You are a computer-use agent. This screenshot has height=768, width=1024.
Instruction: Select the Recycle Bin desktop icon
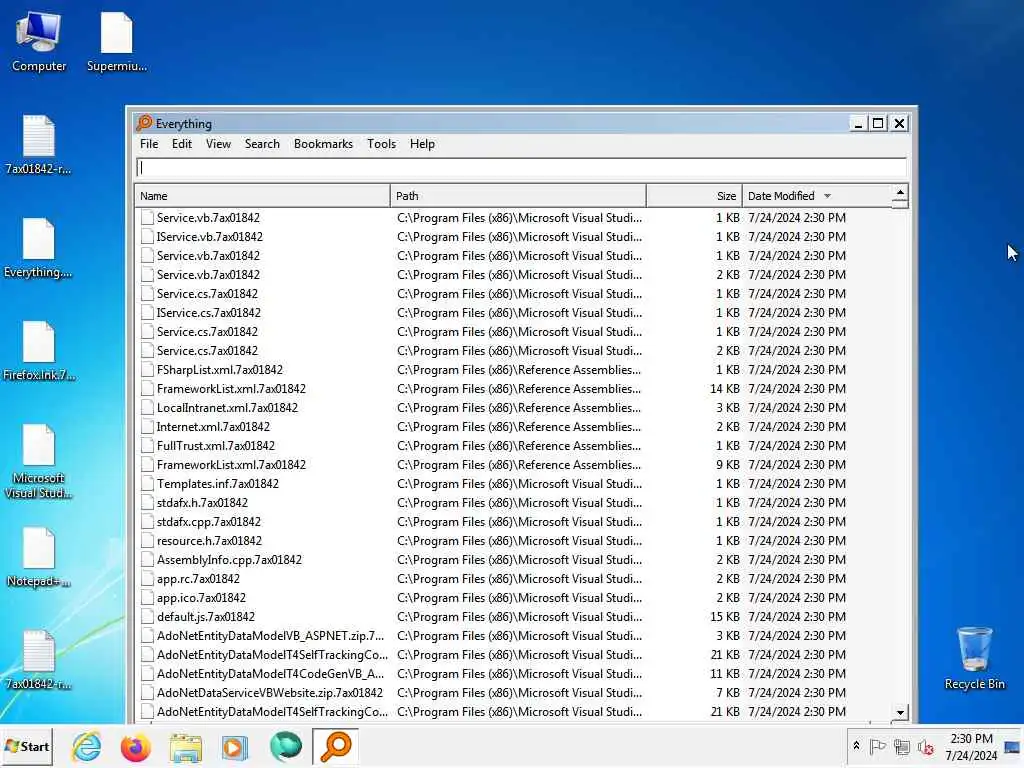coord(974,658)
